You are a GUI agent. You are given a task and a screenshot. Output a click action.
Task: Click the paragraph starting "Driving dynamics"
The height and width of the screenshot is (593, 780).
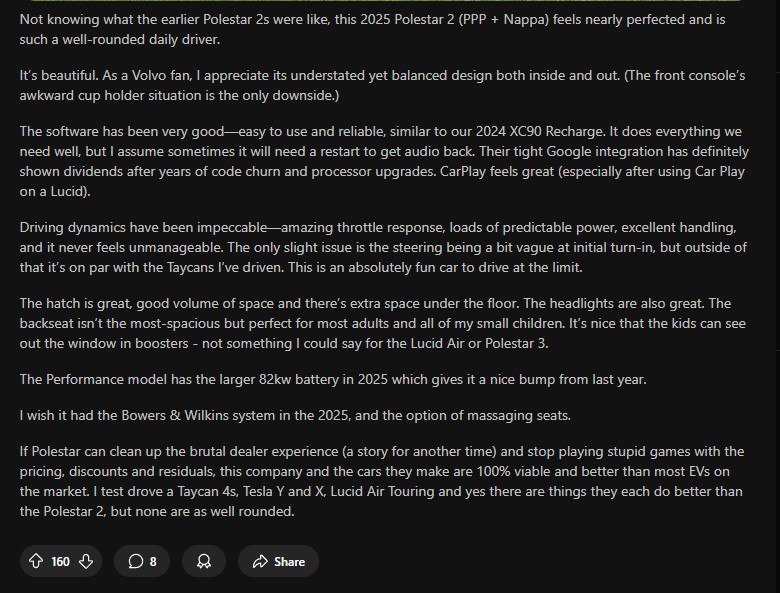[x=380, y=246]
